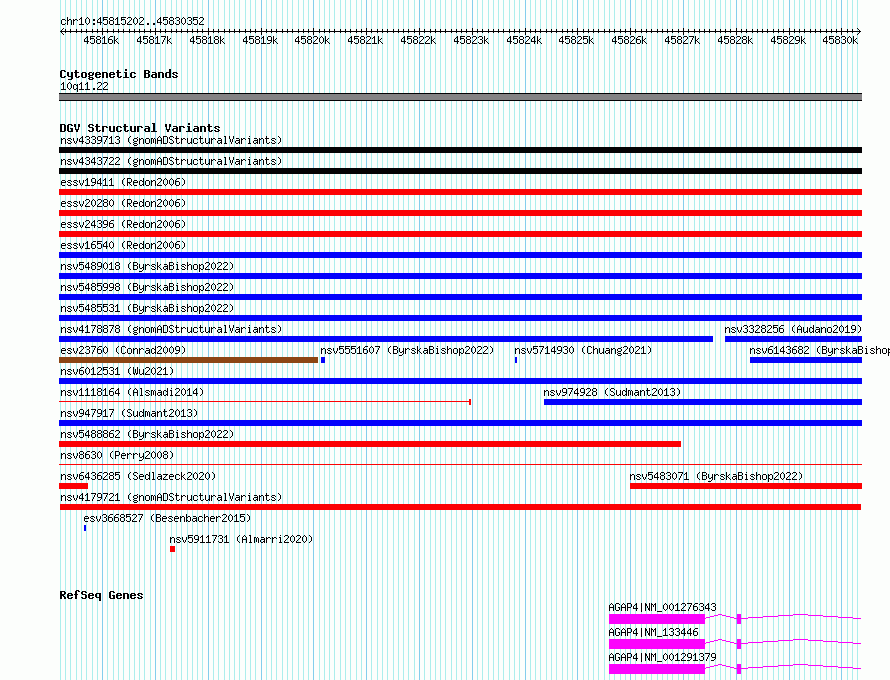The width and height of the screenshot is (890, 680).
Task: Select nsv4179721 gnomAD variant label
Action: coord(171,497)
